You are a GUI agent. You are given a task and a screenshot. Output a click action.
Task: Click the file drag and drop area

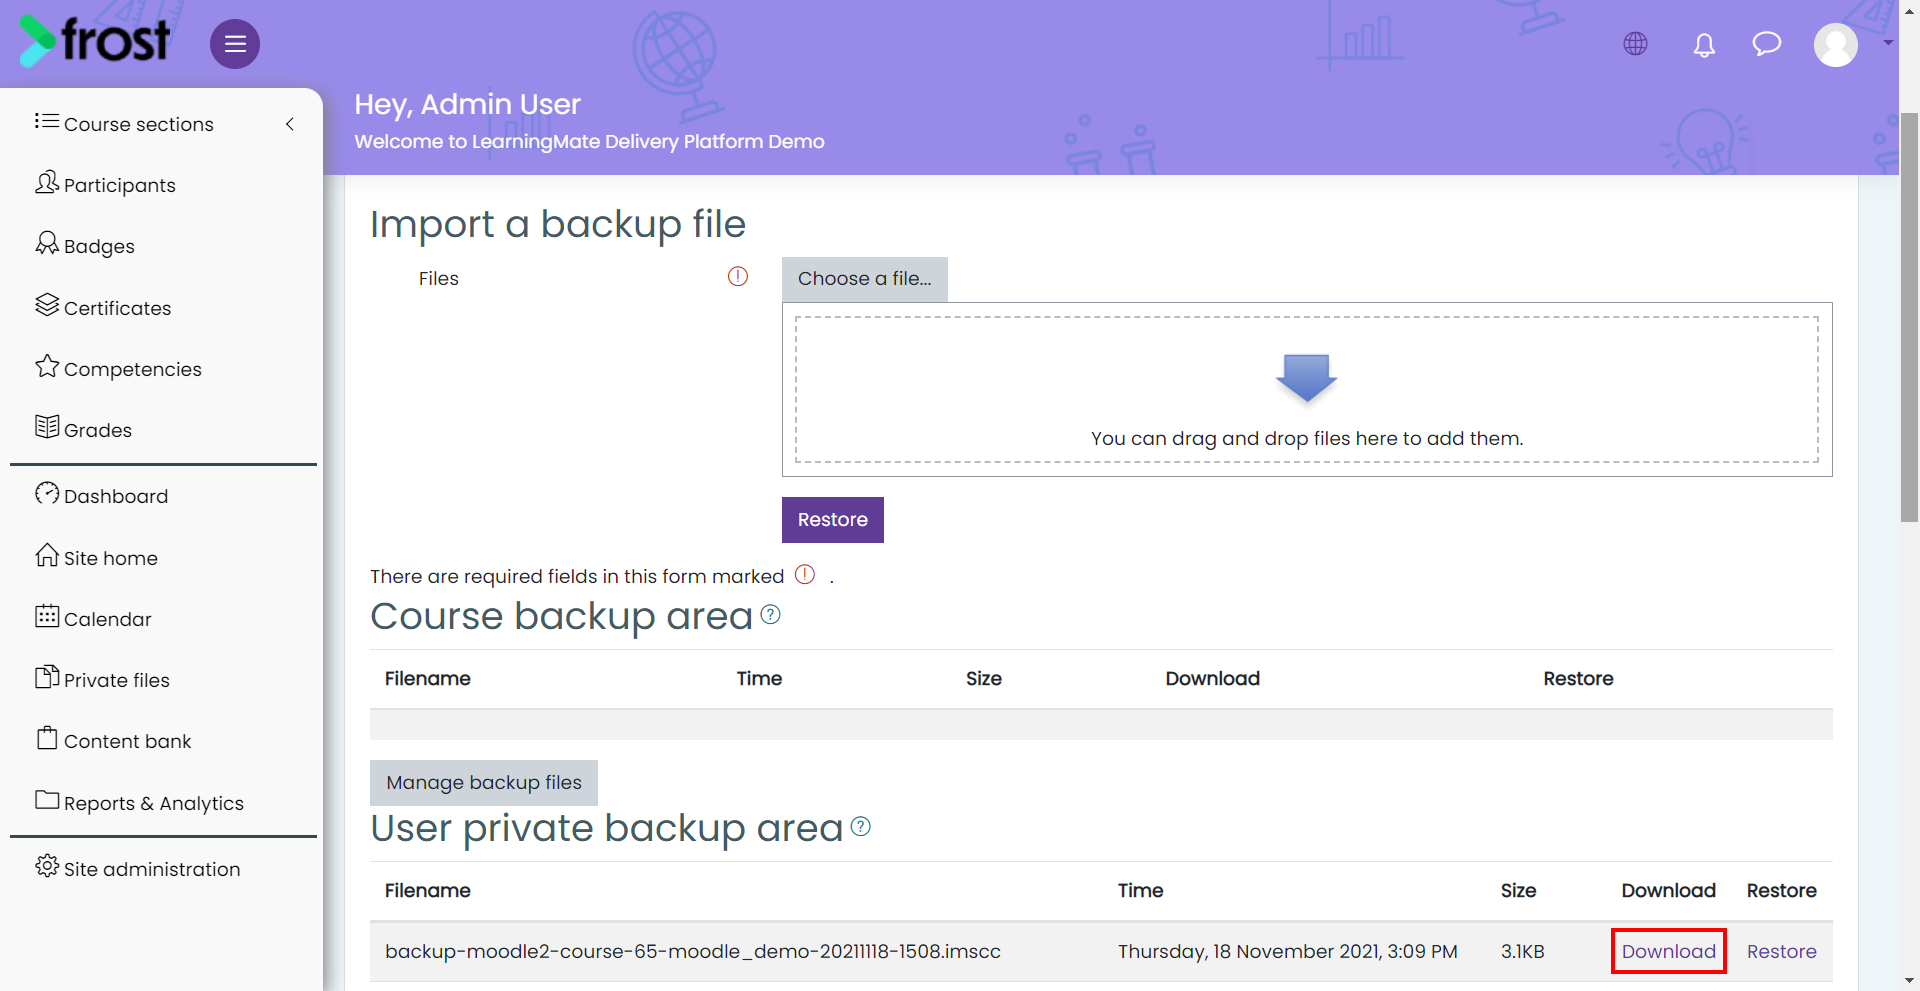coord(1307,390)
